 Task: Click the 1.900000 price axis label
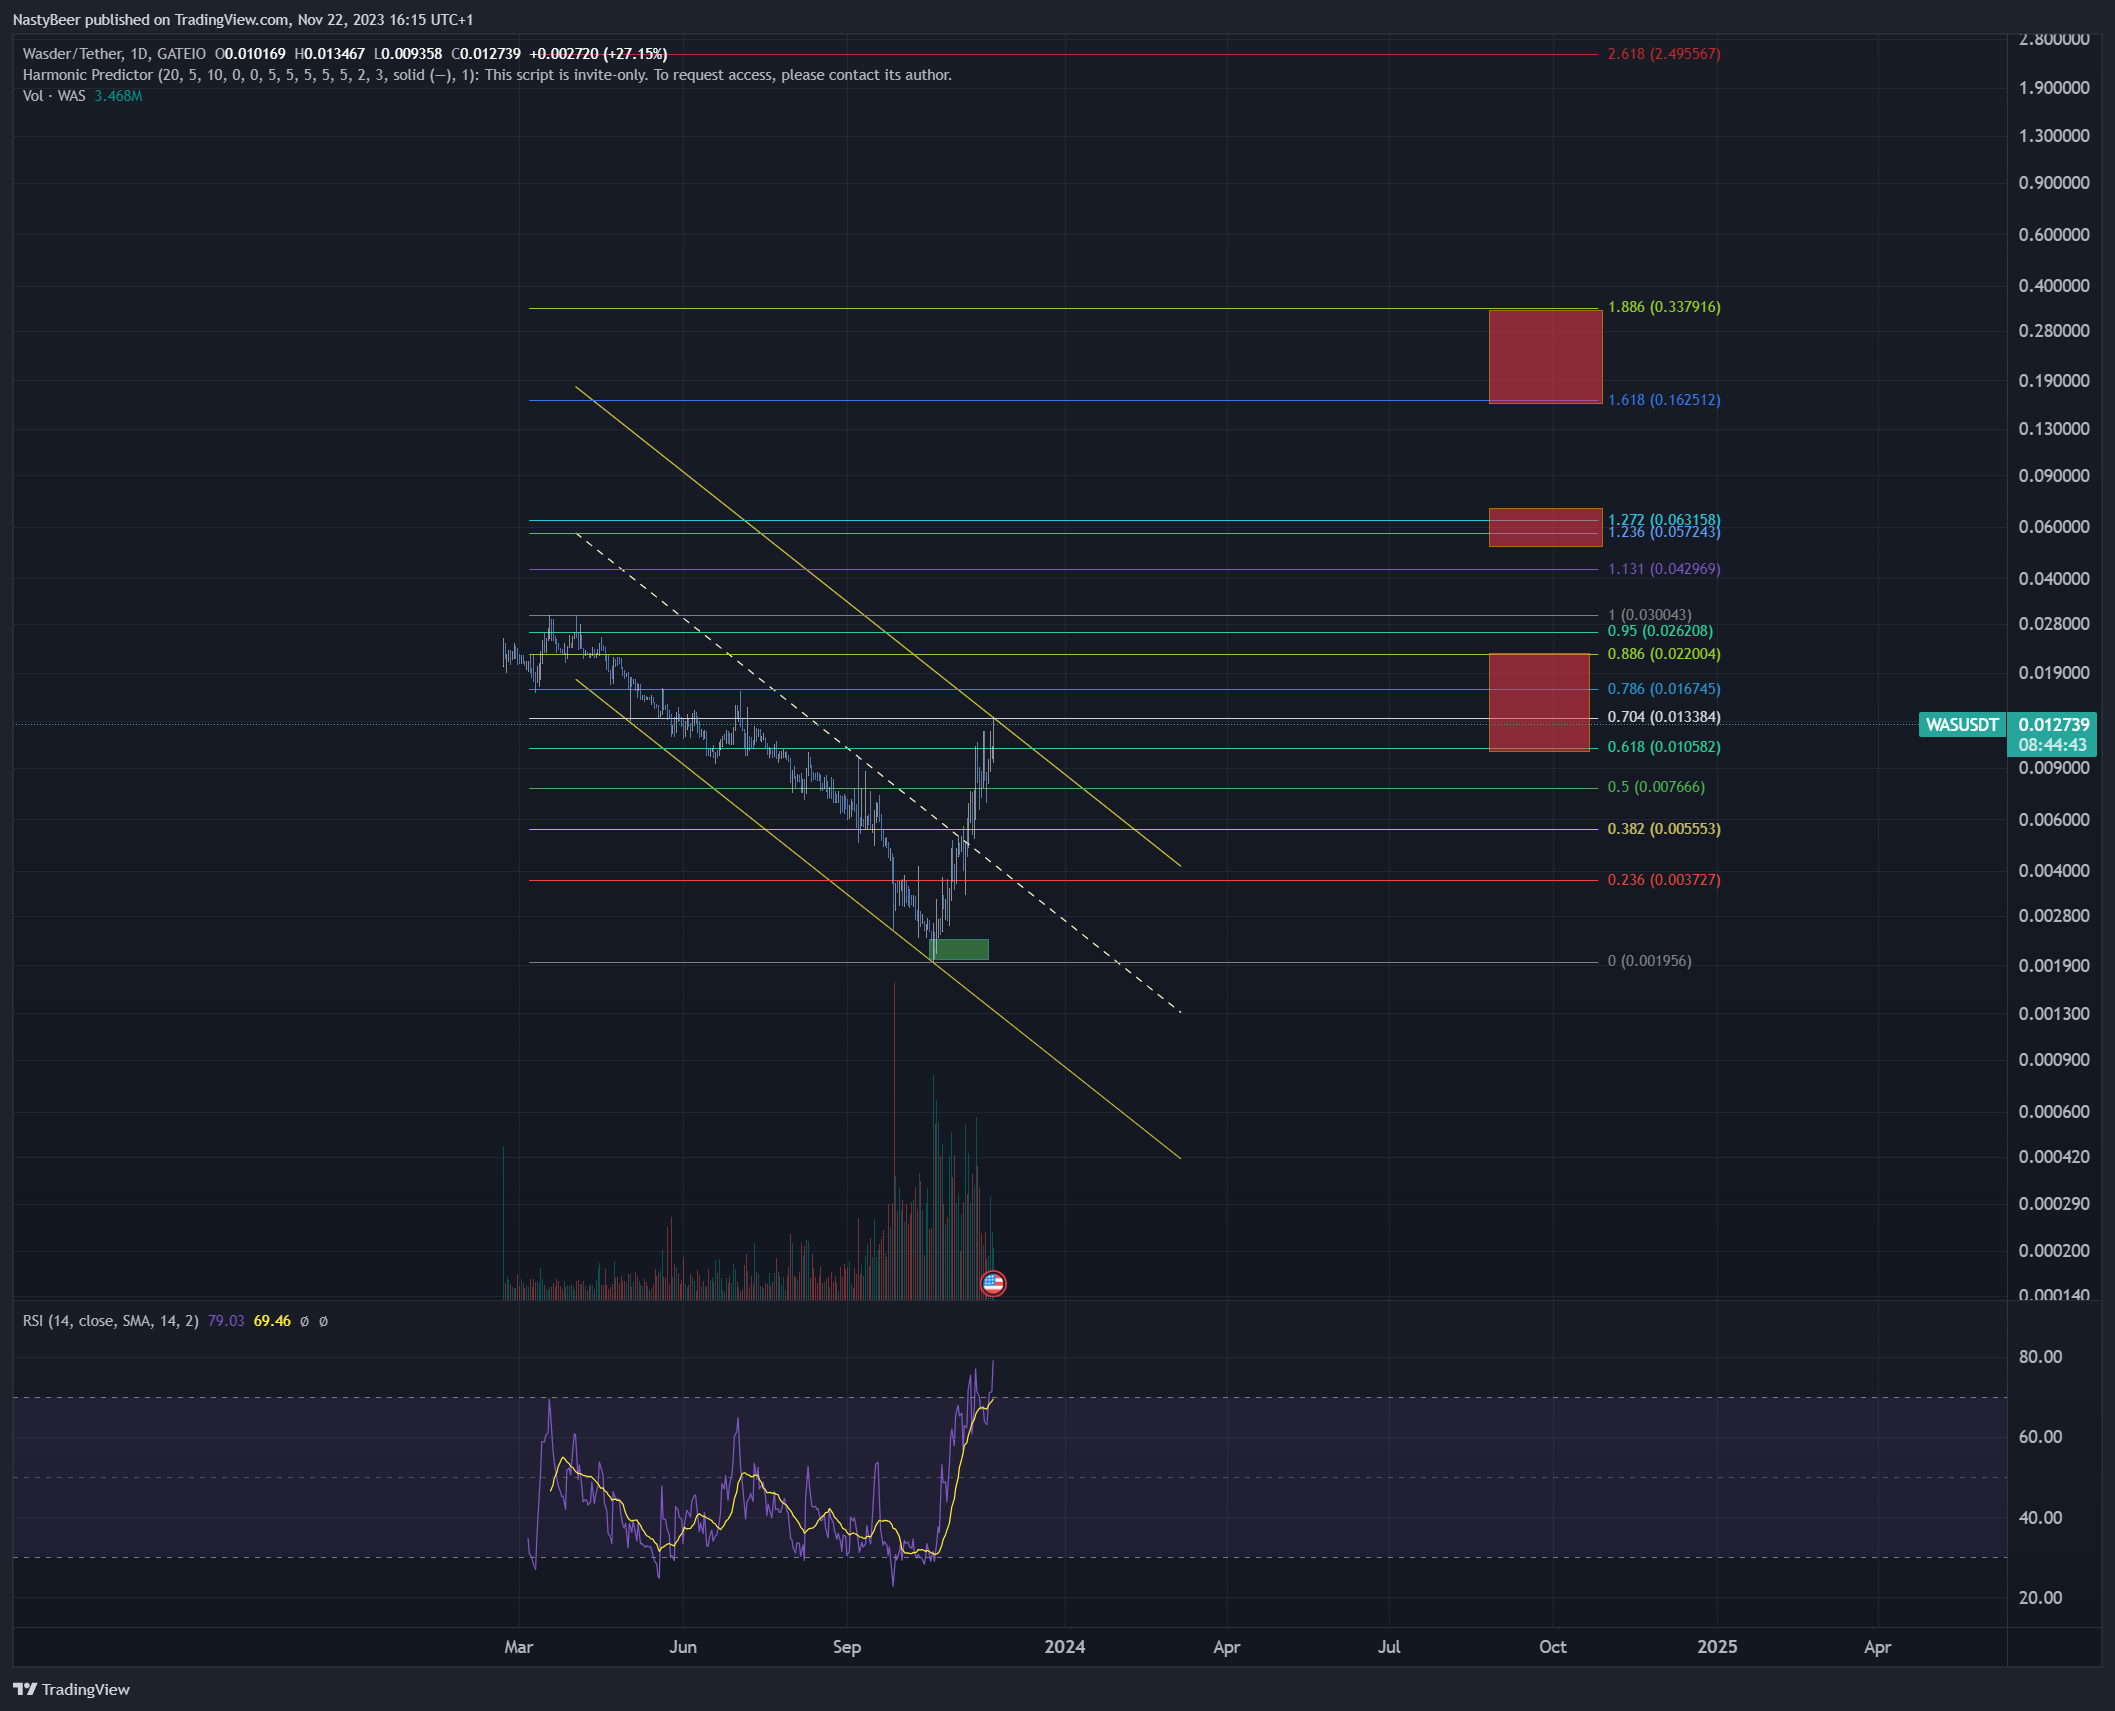click(2053, 88)
